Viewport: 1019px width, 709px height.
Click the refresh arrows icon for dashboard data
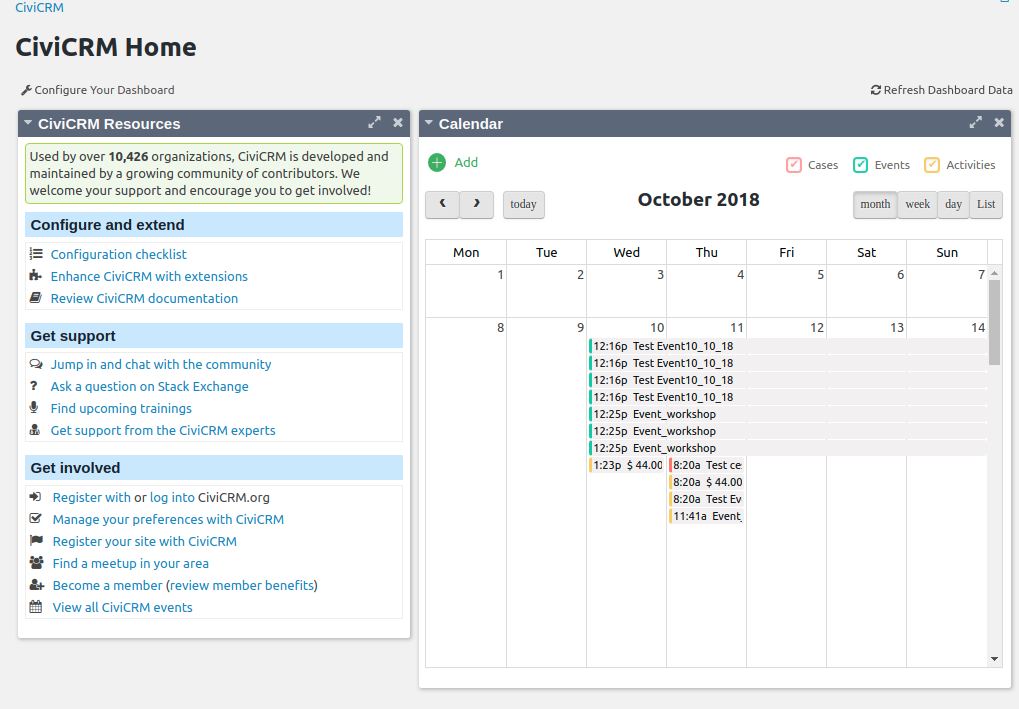point(875,90)
